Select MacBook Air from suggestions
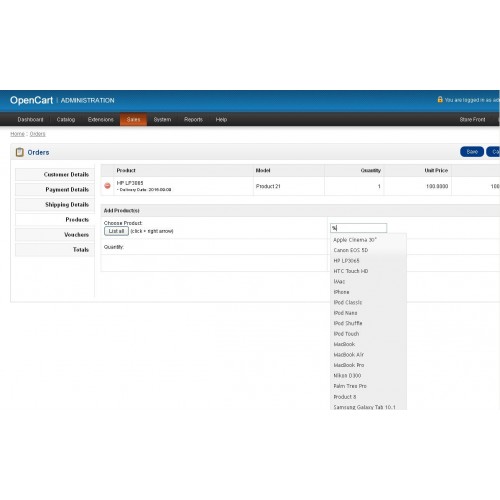This screenshot has height=500, width=500. pos(368,355)
